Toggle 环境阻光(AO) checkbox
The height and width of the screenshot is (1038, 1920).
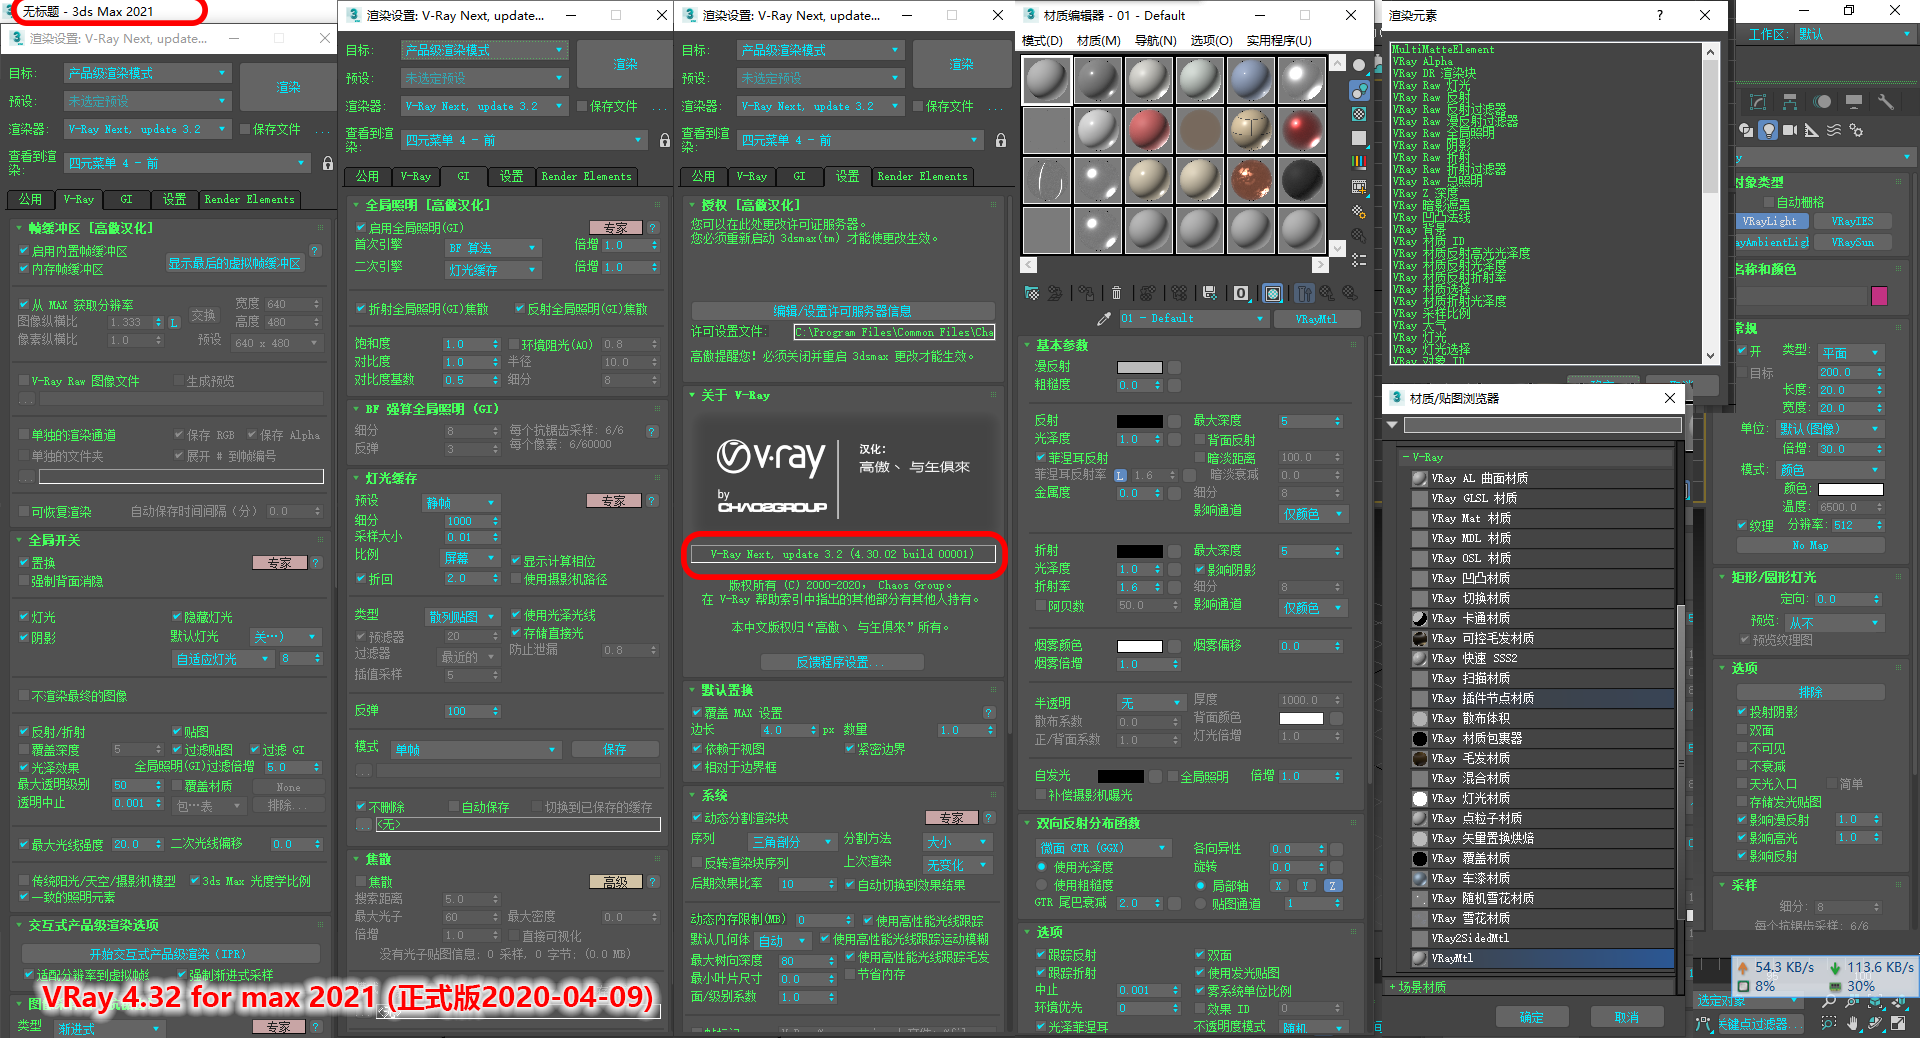click(x=514, y=345)
